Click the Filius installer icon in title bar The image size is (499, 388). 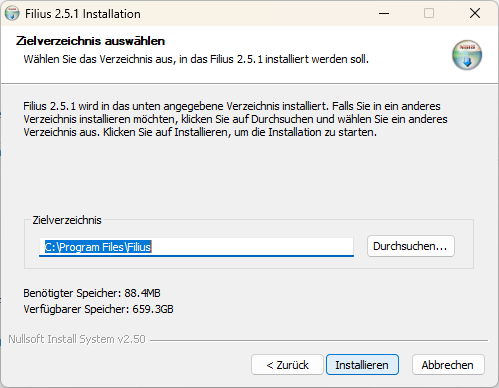point(12,13)
